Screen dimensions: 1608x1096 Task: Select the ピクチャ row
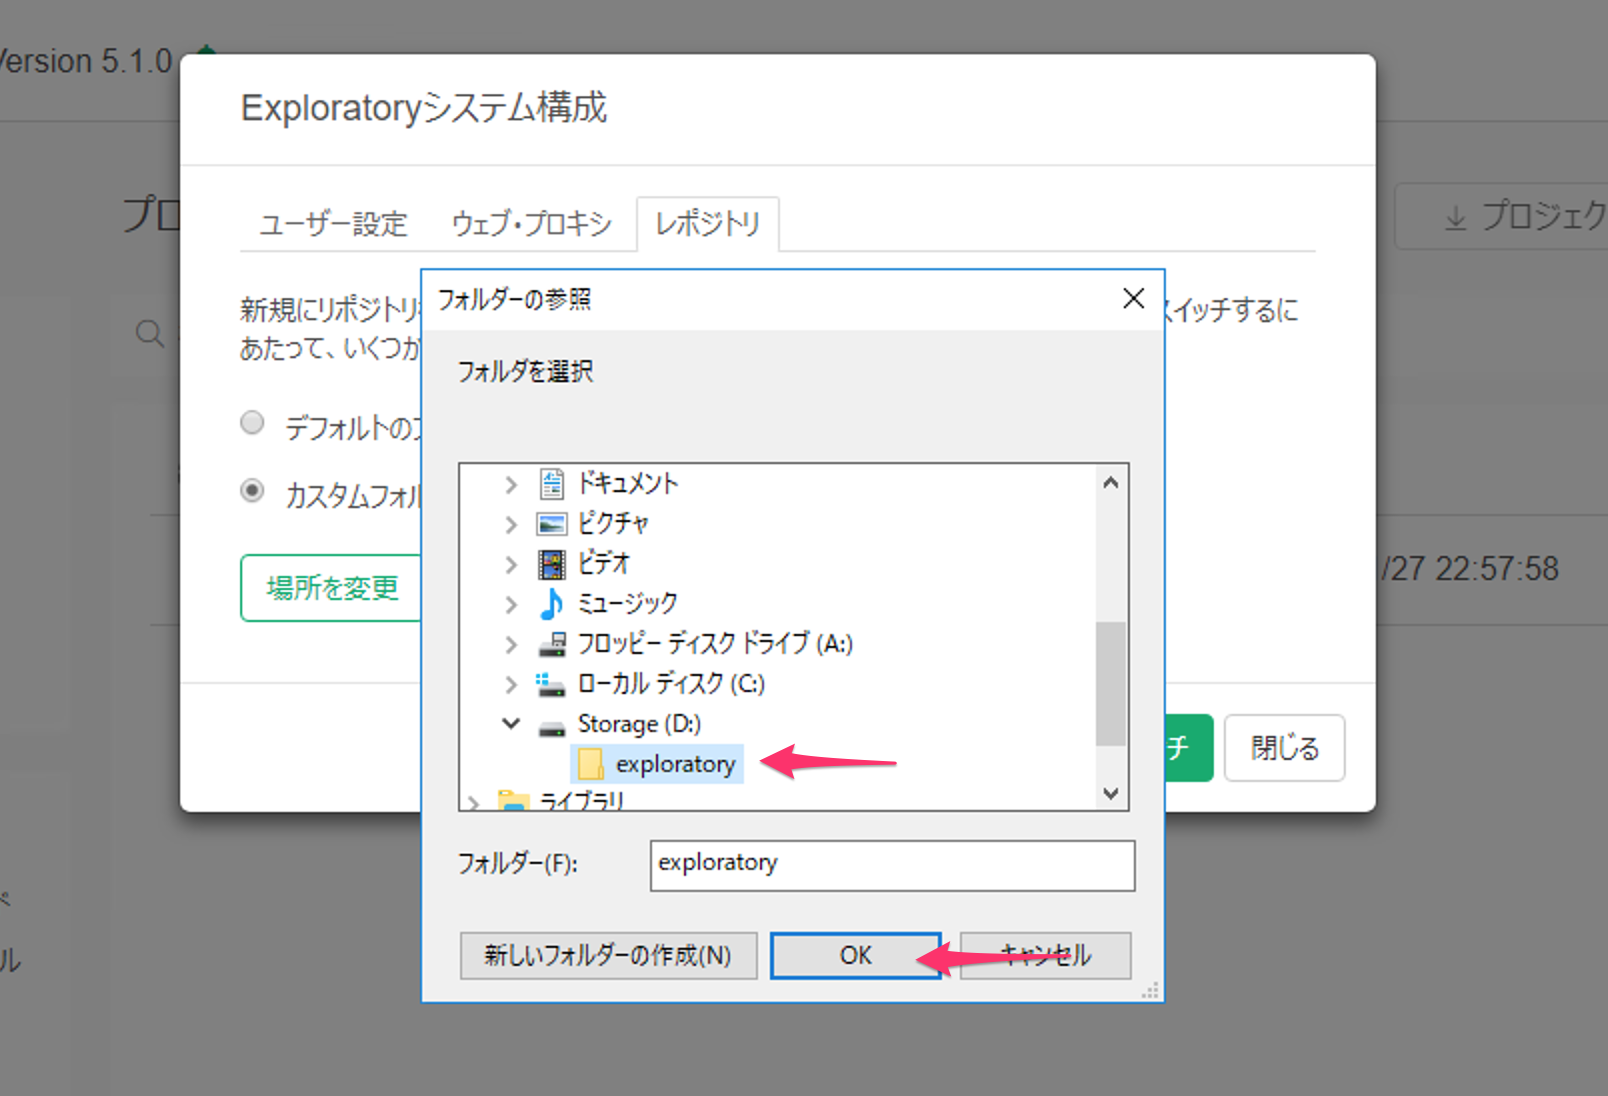coord(594,524)
